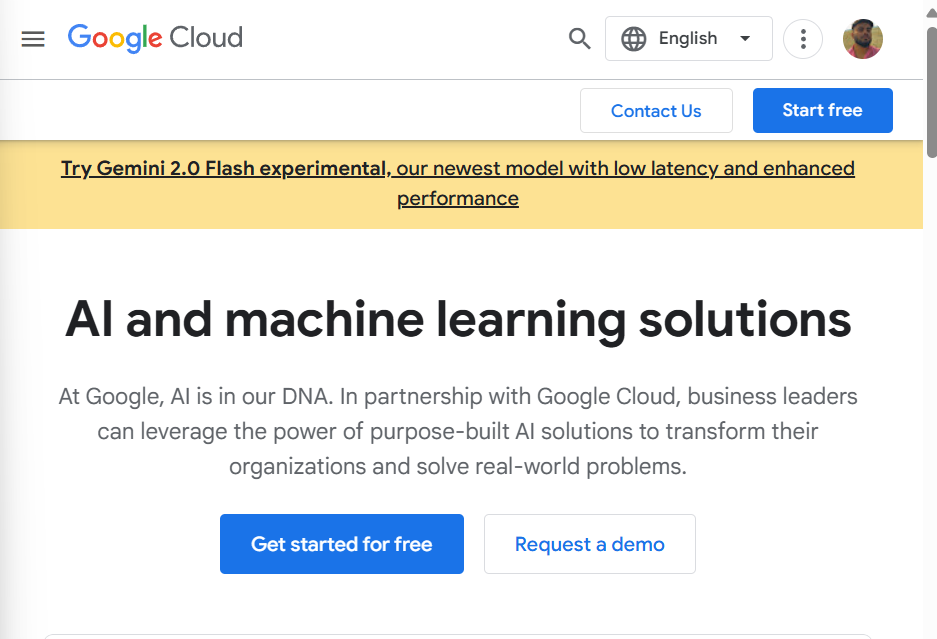The image size is (937, 639).
Task: Open the hamburger navigation menu
Action: coord(33,39)
